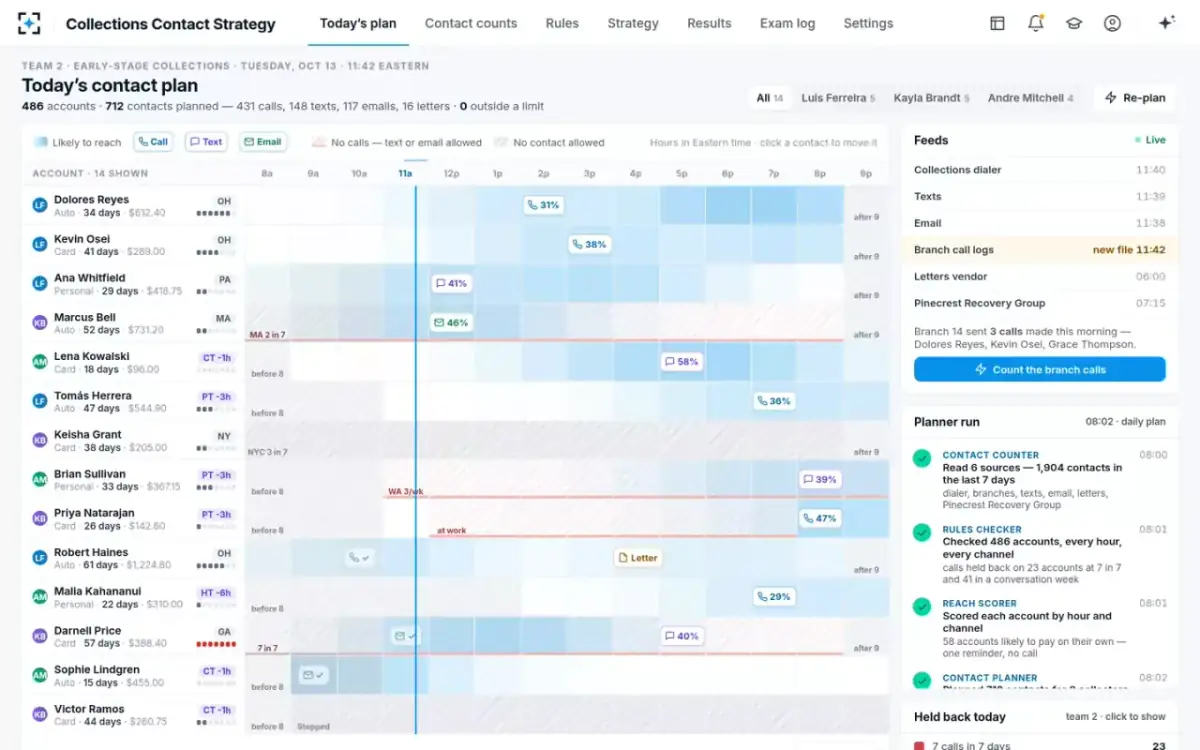The width and height of the screenshot is (1200, 750).
Task: Click Dolores Reyes call contact 31%
Action: coord(544,205)
